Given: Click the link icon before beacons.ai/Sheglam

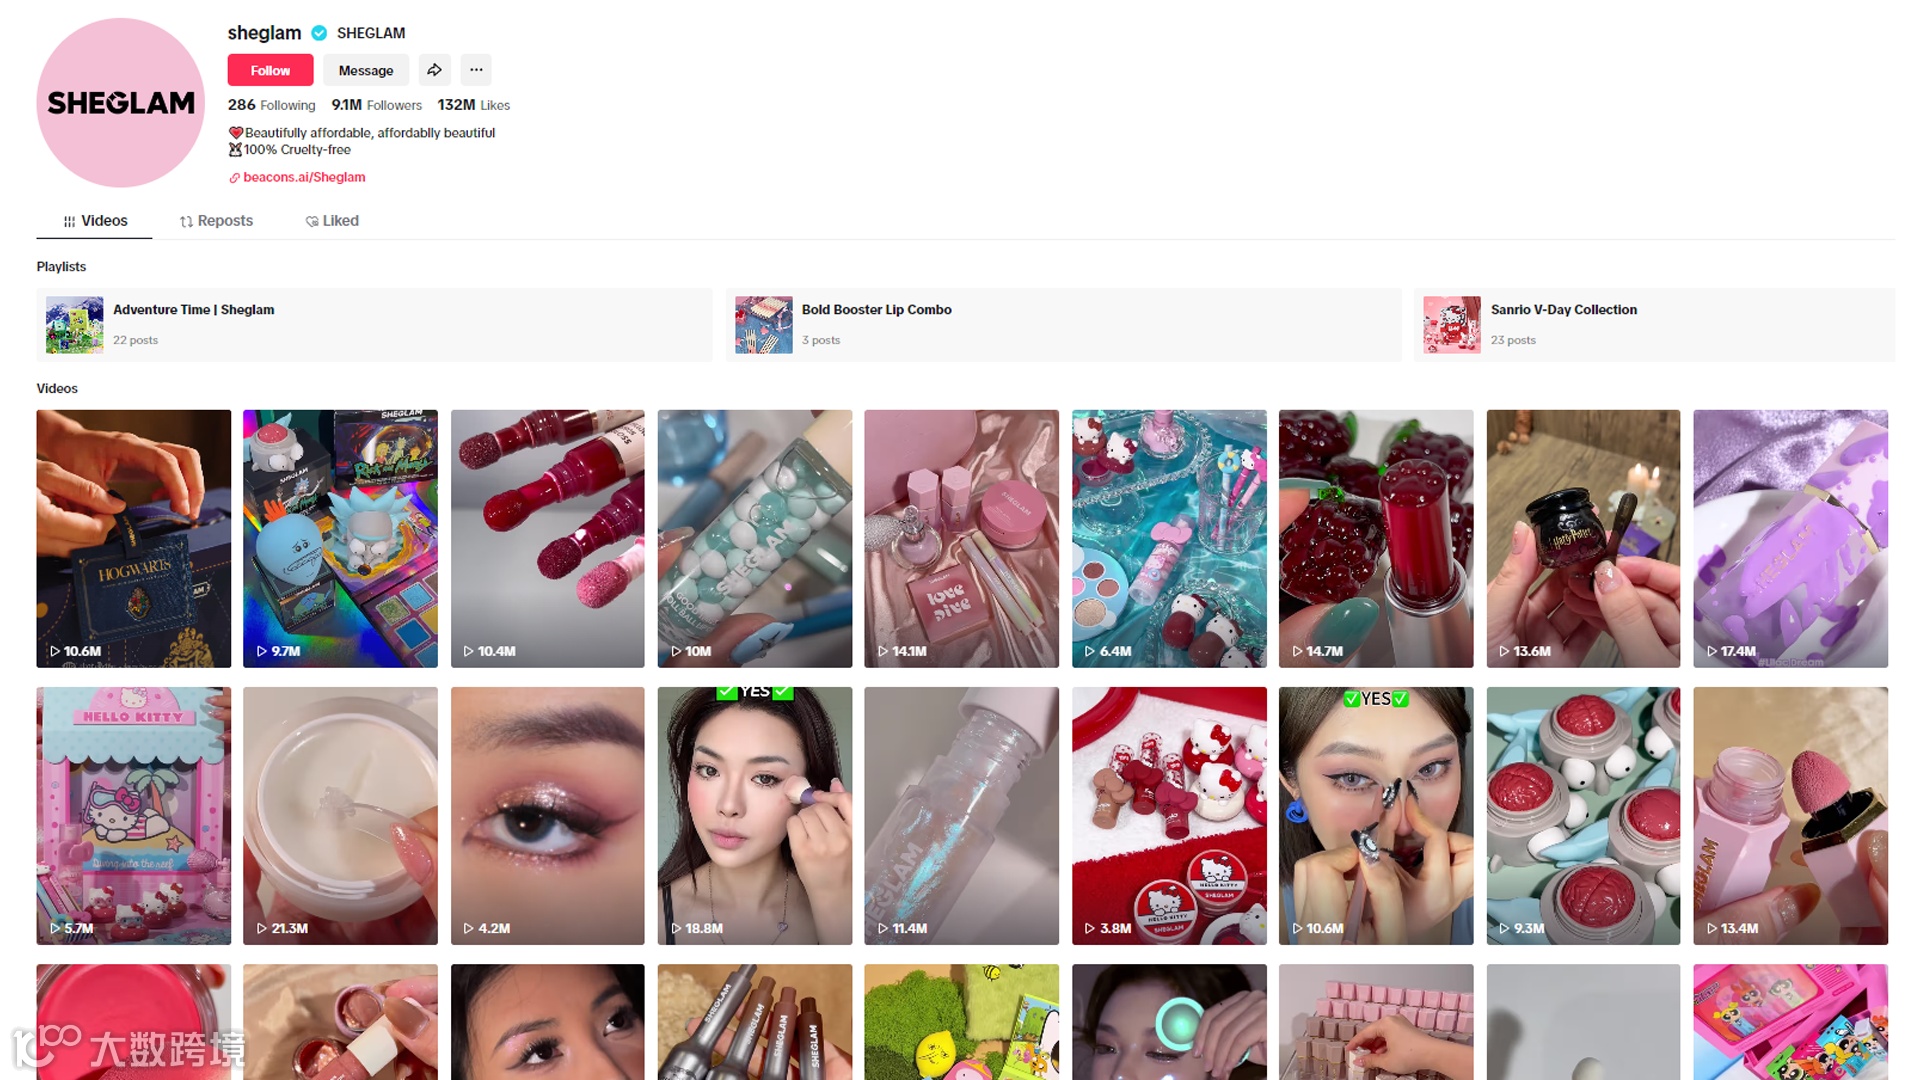Looking at the screenshot, I should coord(234,178).
